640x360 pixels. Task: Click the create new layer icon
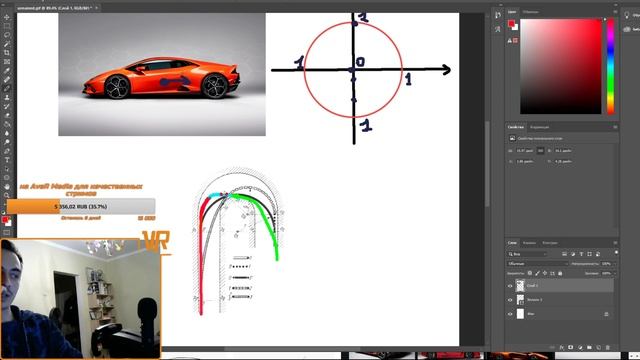click(x=598, y=347)
